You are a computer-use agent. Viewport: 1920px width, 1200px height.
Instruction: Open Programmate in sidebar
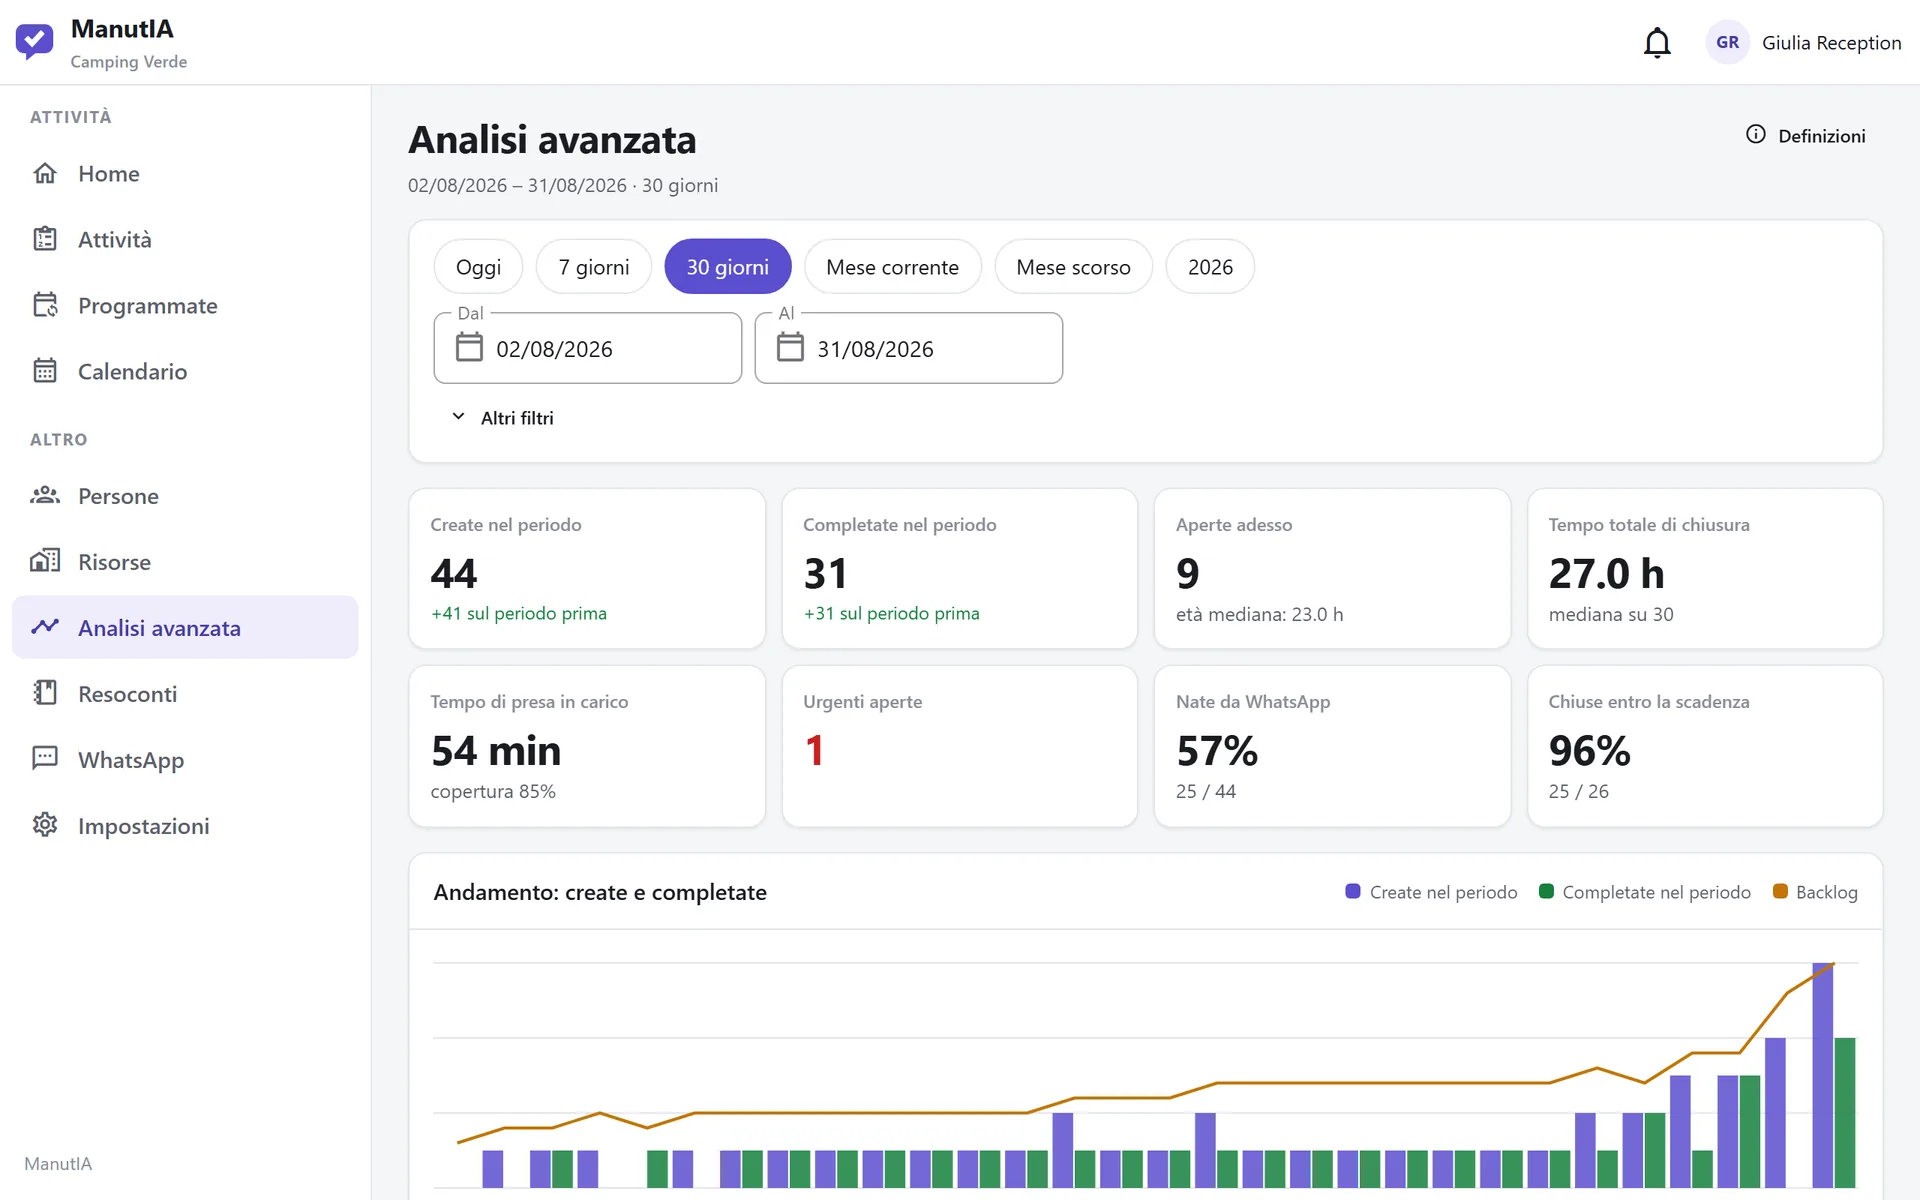click(x=185, y=305)
